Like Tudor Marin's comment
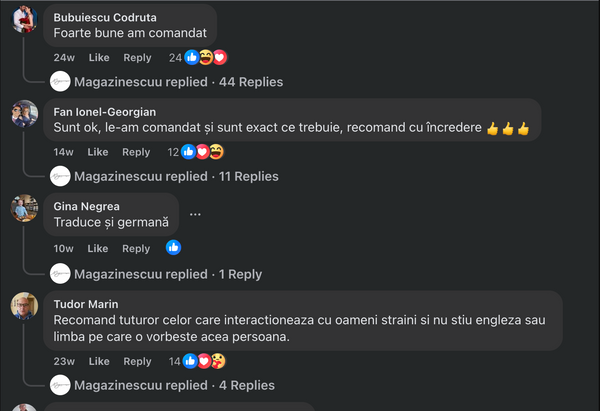The width and height of the screenshot is (600, 411). [99, 361]
